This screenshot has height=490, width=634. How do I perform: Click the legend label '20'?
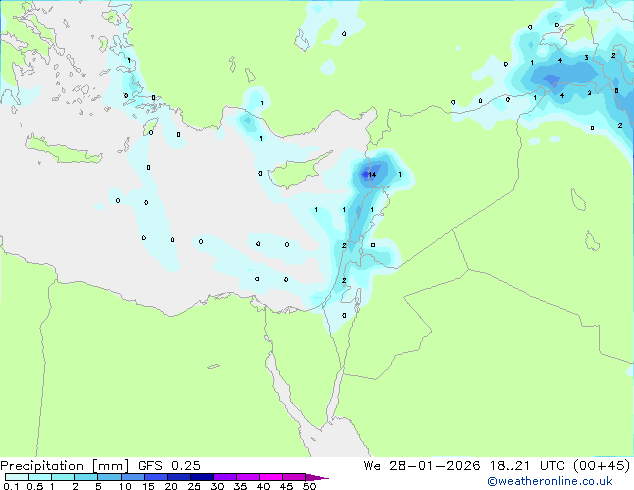pyautogui.click(x=171, y=486)
